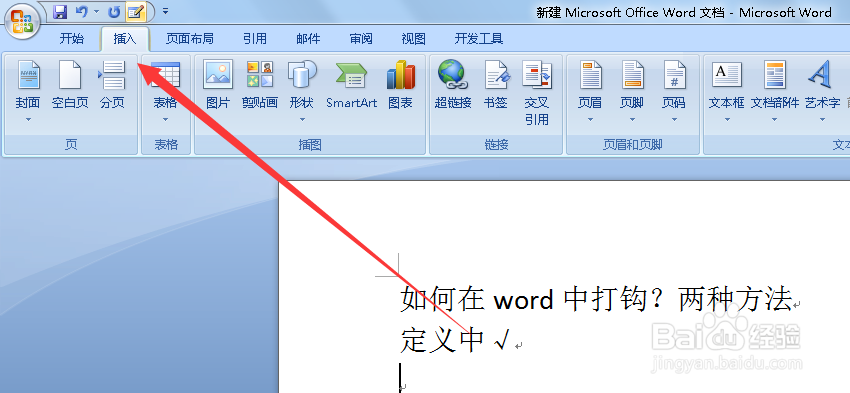Add a bookmark with 书签
Screen dimensions: 850x393
[496, 84]
